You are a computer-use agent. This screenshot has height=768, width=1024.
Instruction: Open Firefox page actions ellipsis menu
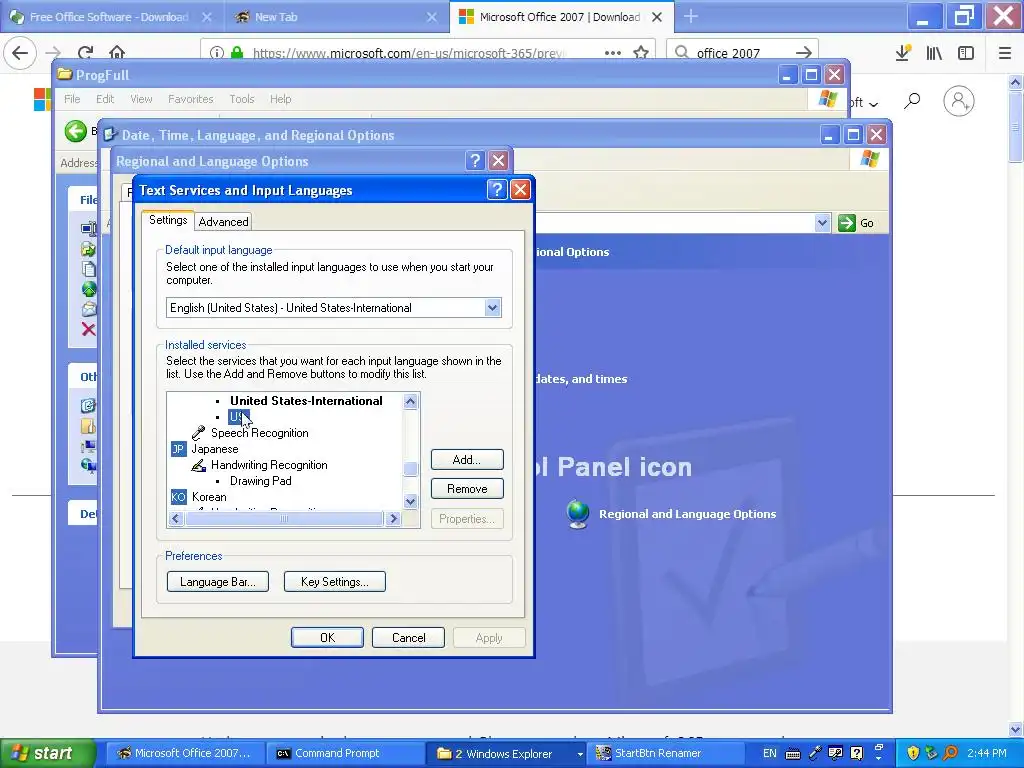[x=613, y=53]
